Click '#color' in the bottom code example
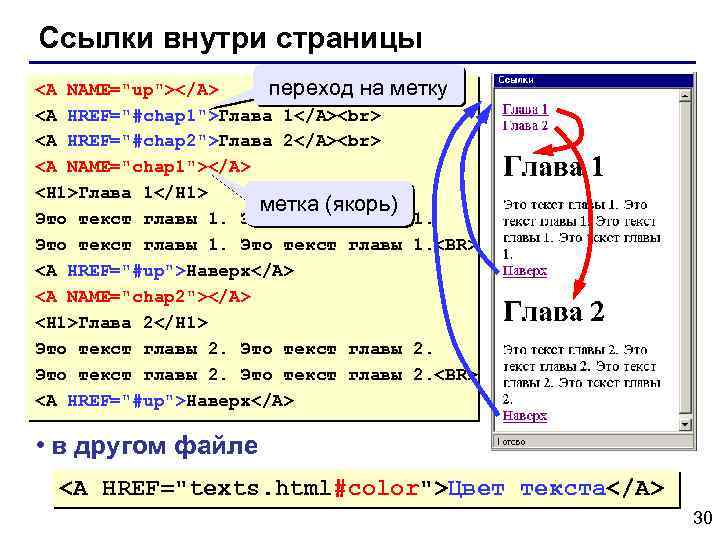 click(377, 488)
